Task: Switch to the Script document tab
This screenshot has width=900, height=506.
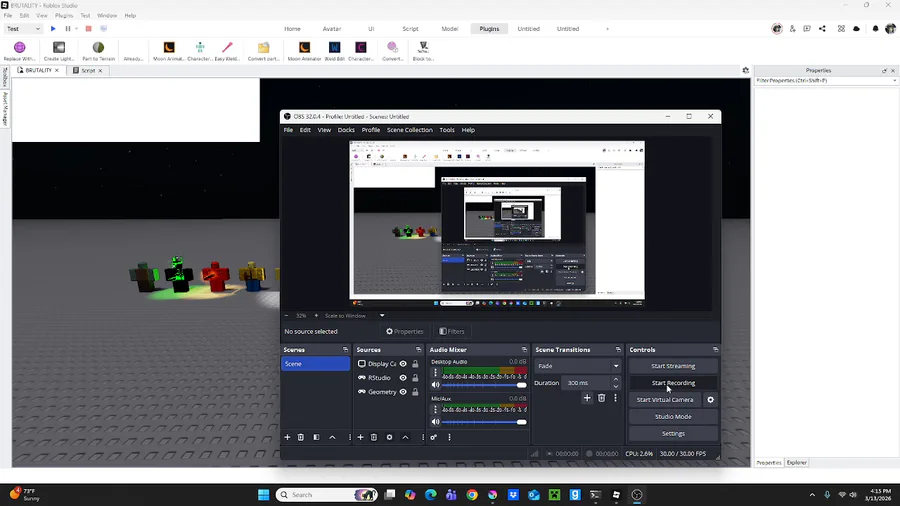Action: [x=88, y=71]
